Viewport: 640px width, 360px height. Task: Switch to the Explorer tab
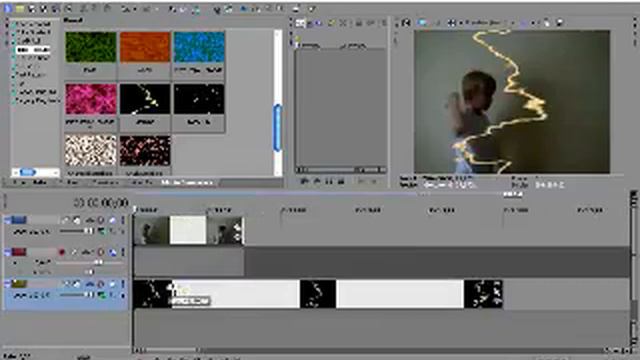(72, 182)
